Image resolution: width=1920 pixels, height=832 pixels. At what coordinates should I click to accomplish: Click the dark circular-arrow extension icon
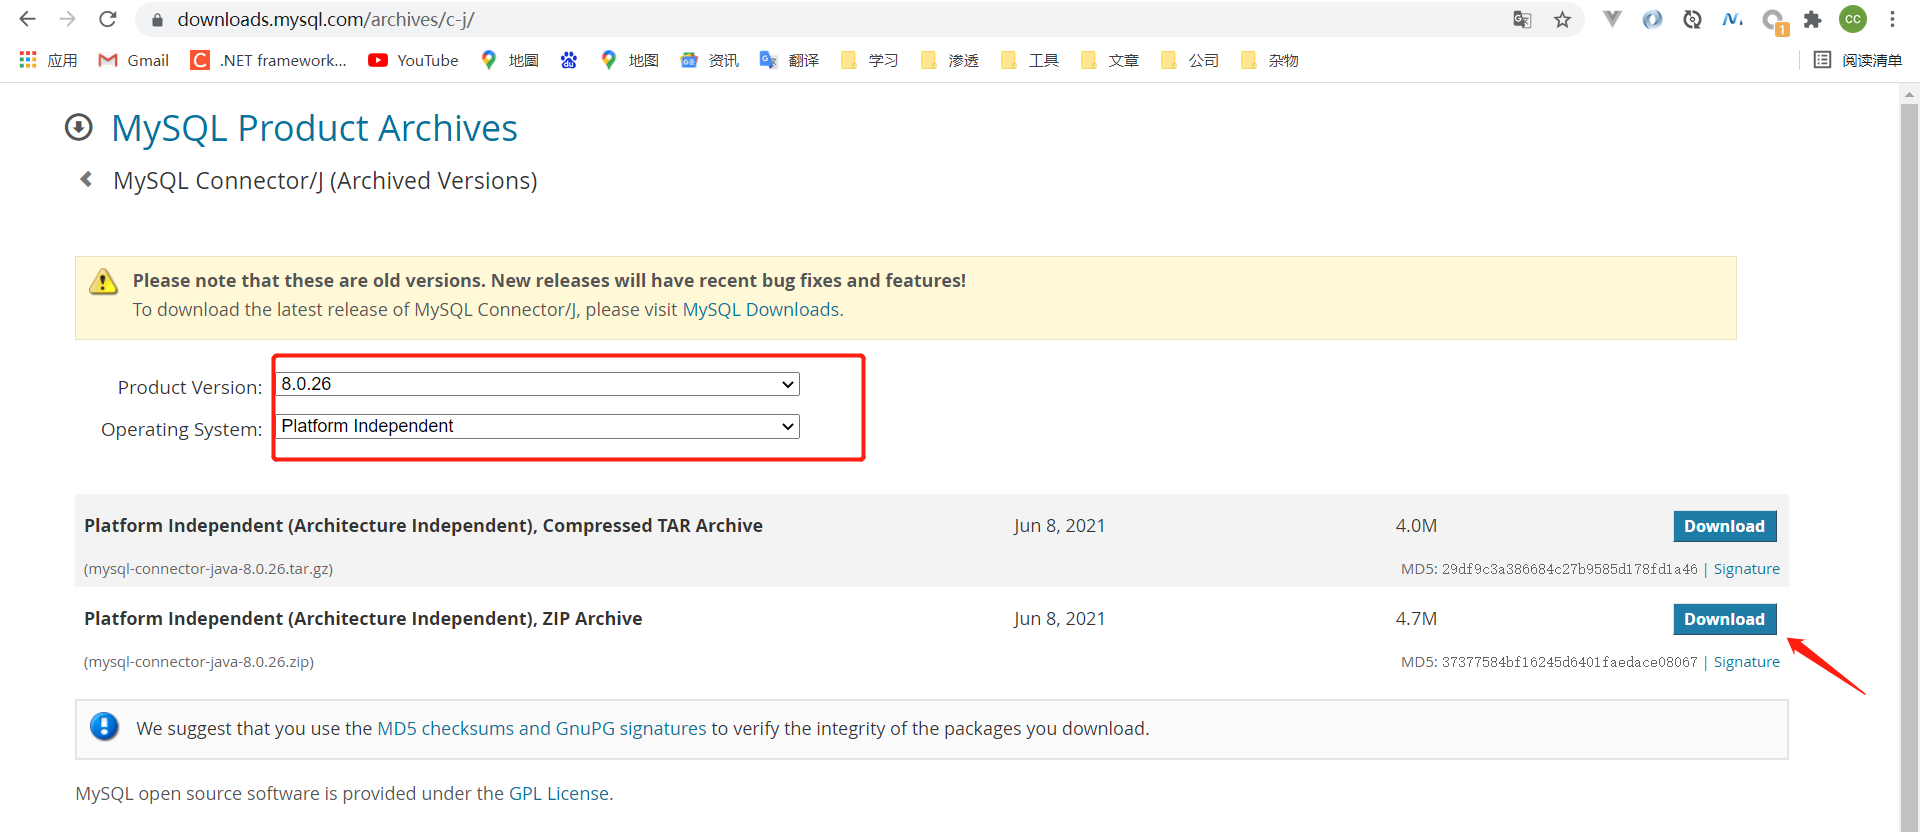point(1692,19)
